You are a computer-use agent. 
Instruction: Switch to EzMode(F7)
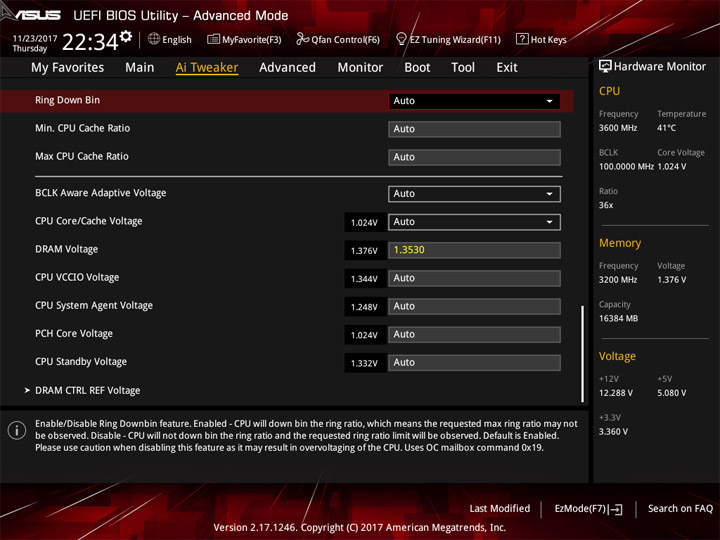point(588,509)
